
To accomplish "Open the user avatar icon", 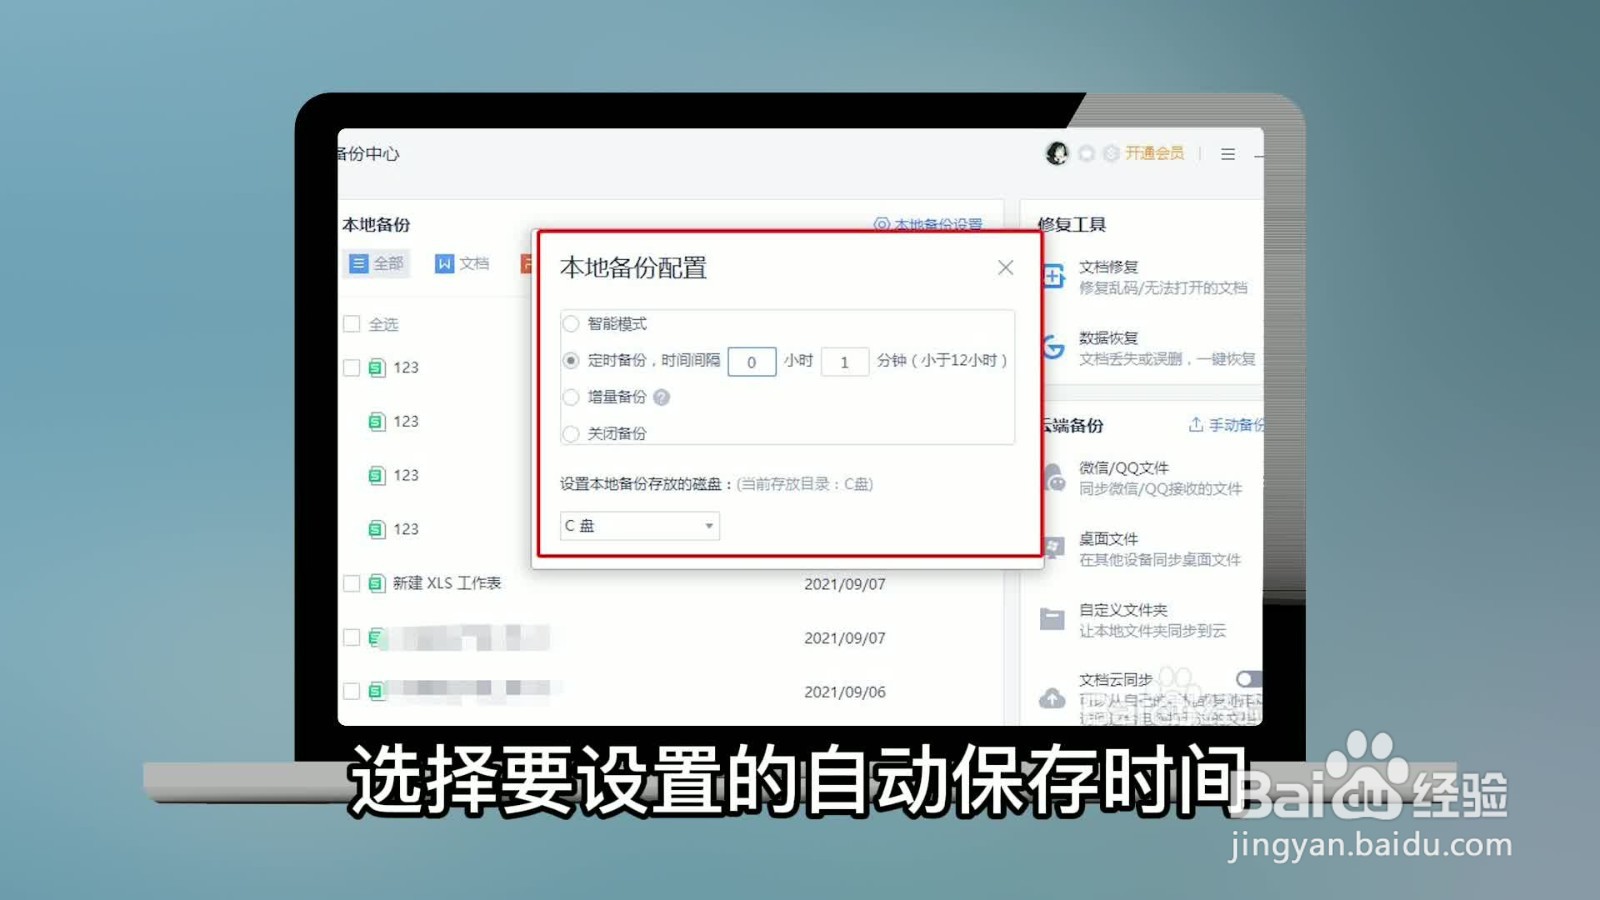I will tap(1057, 153).
